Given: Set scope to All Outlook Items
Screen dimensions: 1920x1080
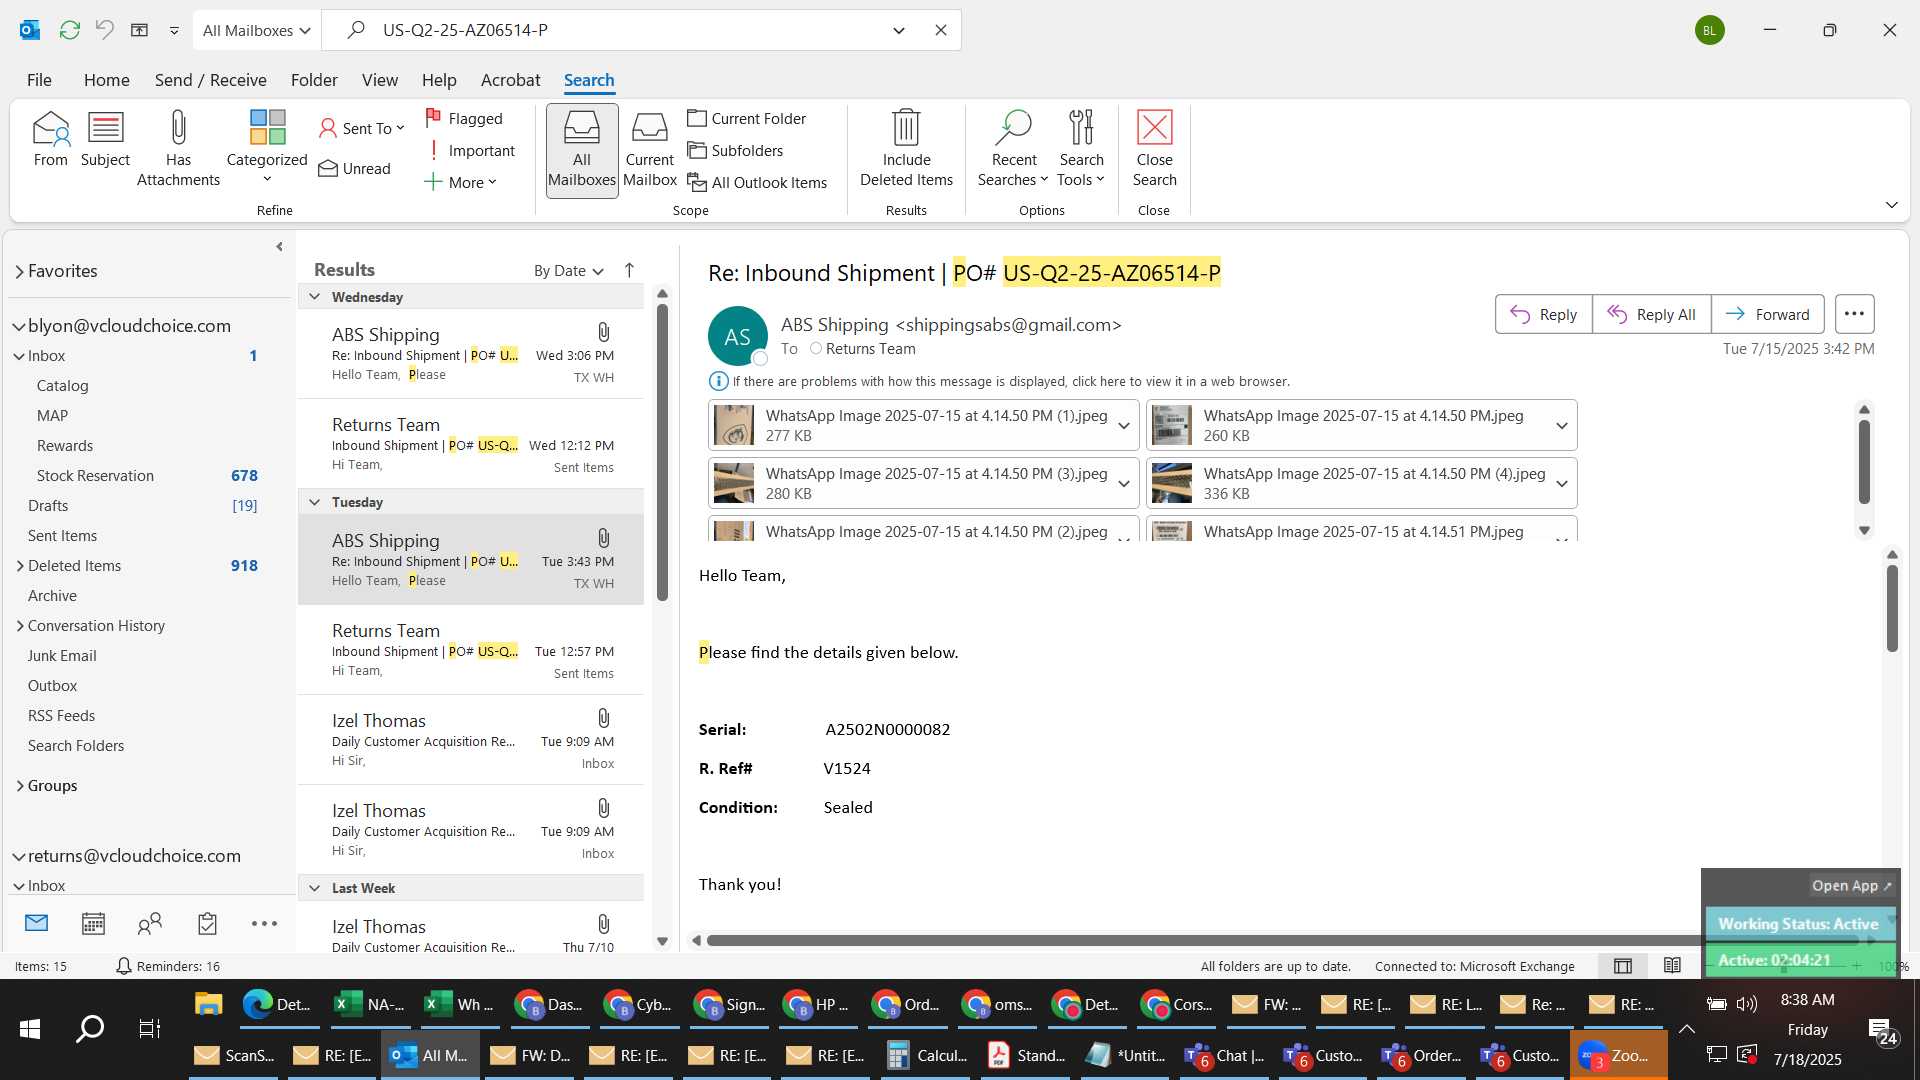Looking at the screenshot, I should (757, 182).
